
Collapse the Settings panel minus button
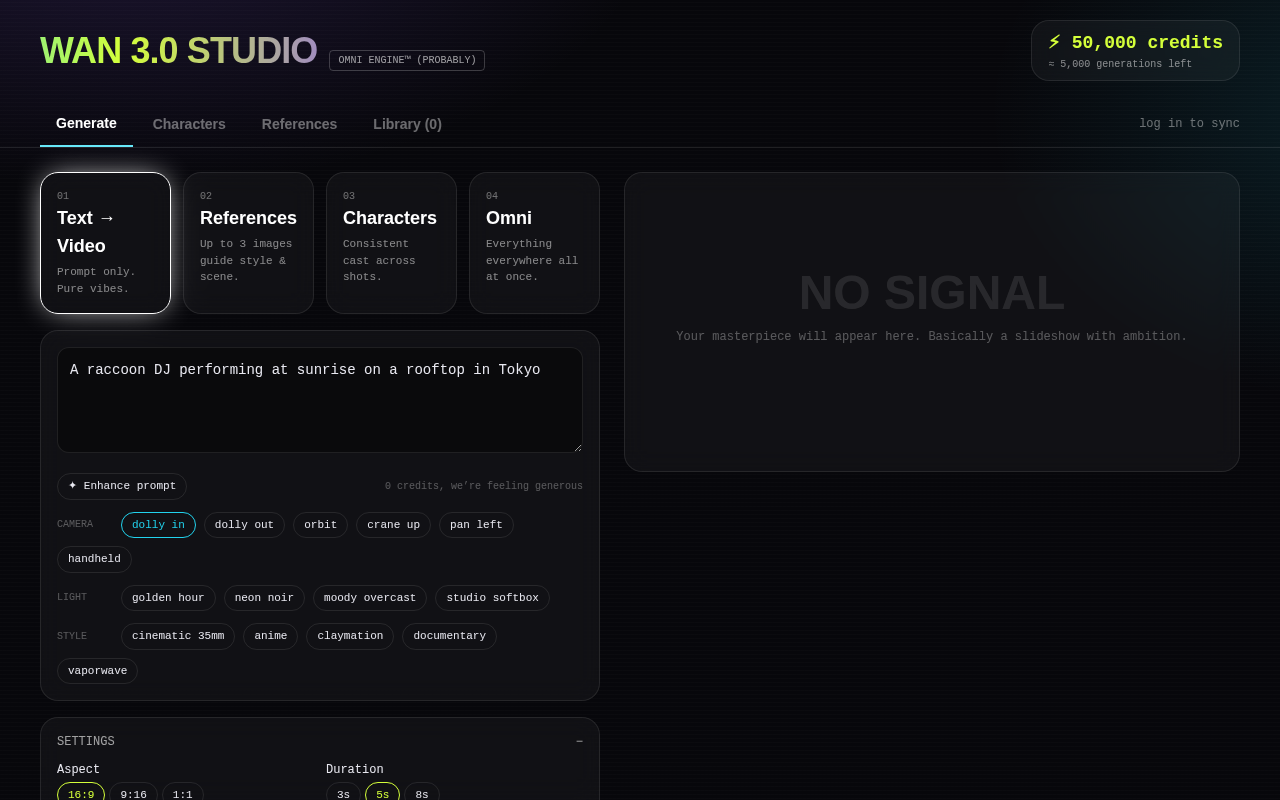click(x=579, y=741)
